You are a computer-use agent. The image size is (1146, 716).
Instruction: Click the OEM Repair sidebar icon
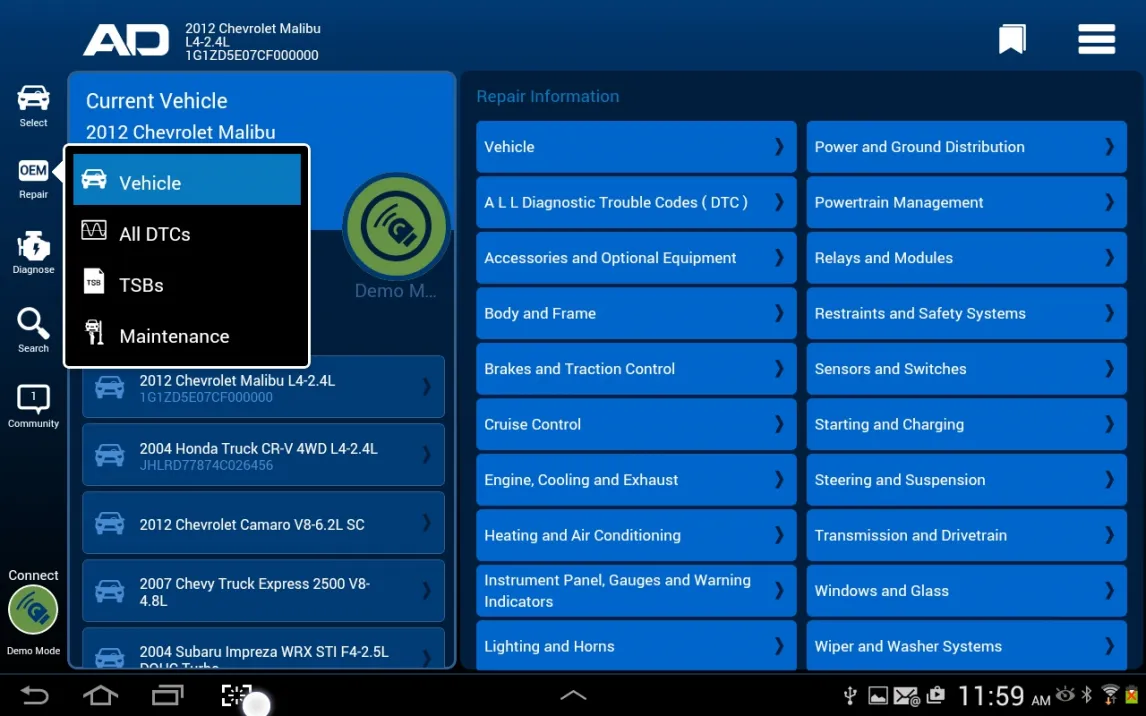tap(33, 177)
